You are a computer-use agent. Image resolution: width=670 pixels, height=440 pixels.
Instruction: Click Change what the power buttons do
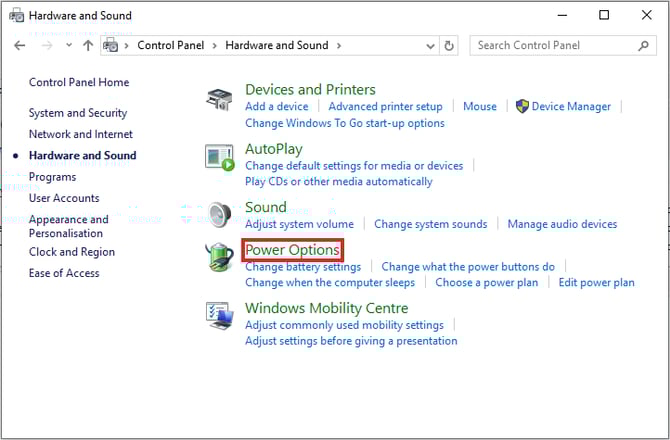(468, 267)
